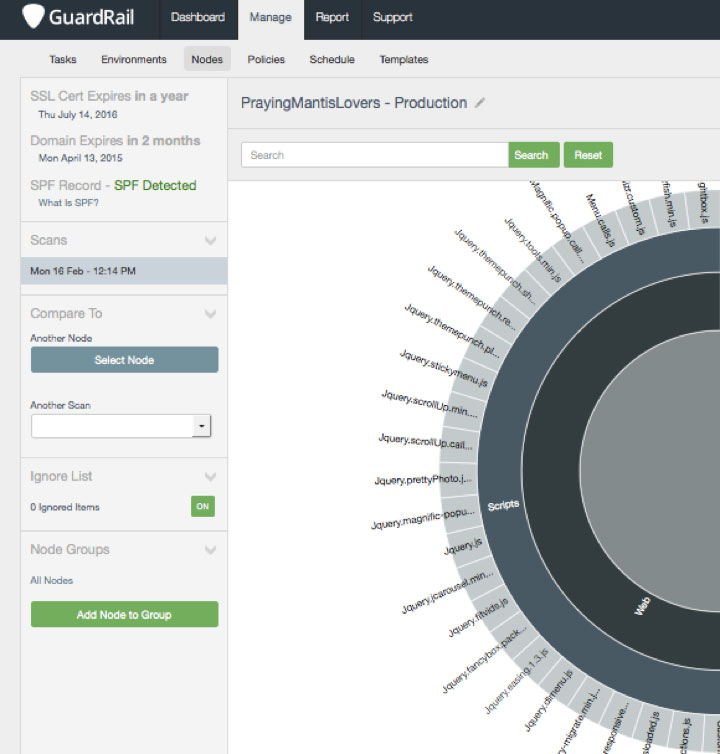Click the green Search button

[534, 155]
